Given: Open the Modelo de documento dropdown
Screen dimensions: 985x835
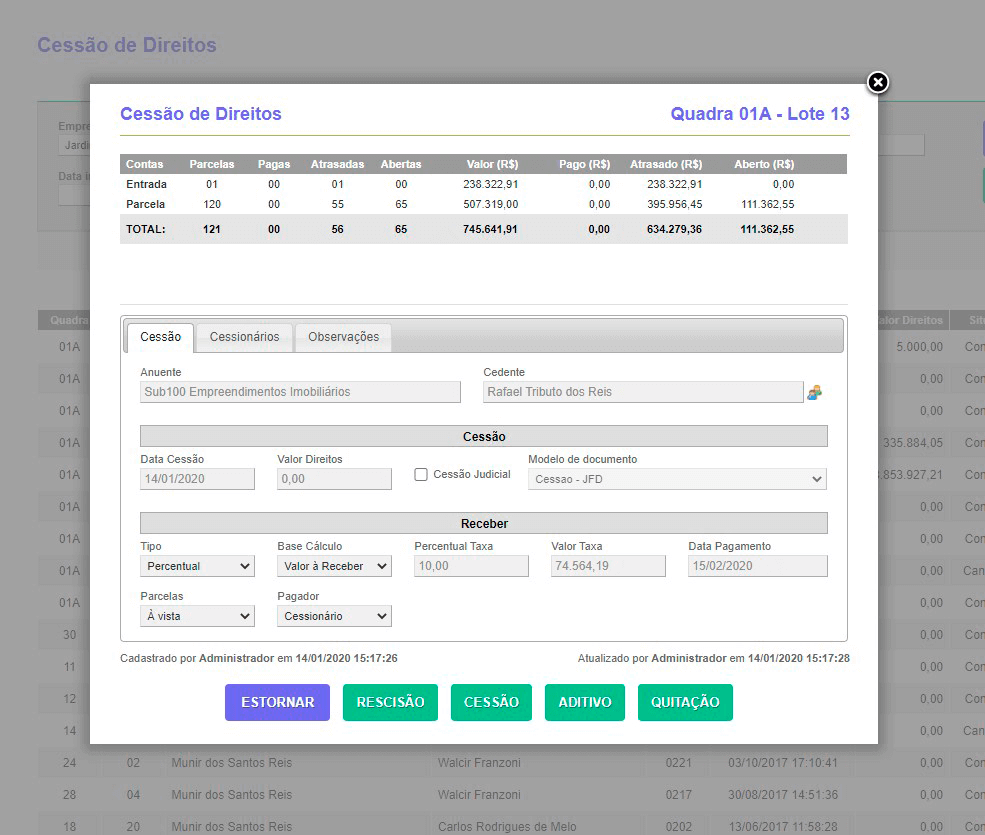Looking at the screenshot, I should tap(676, 479).
